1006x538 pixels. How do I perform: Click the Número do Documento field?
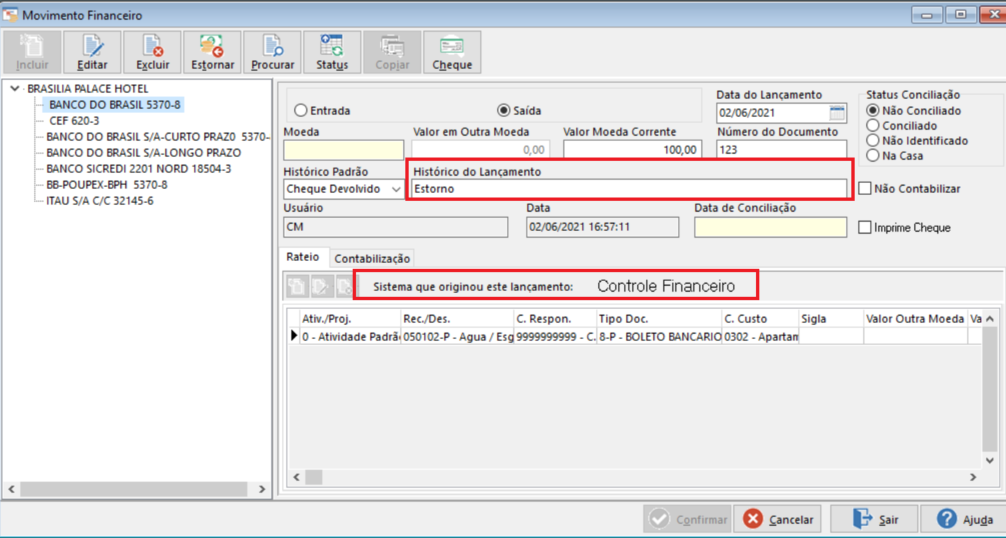point(781,150)
